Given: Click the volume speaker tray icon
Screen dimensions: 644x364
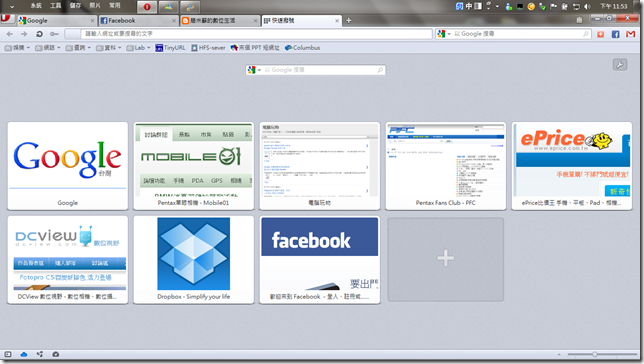Looking at the screenshot, I should (x=587, y=6).
